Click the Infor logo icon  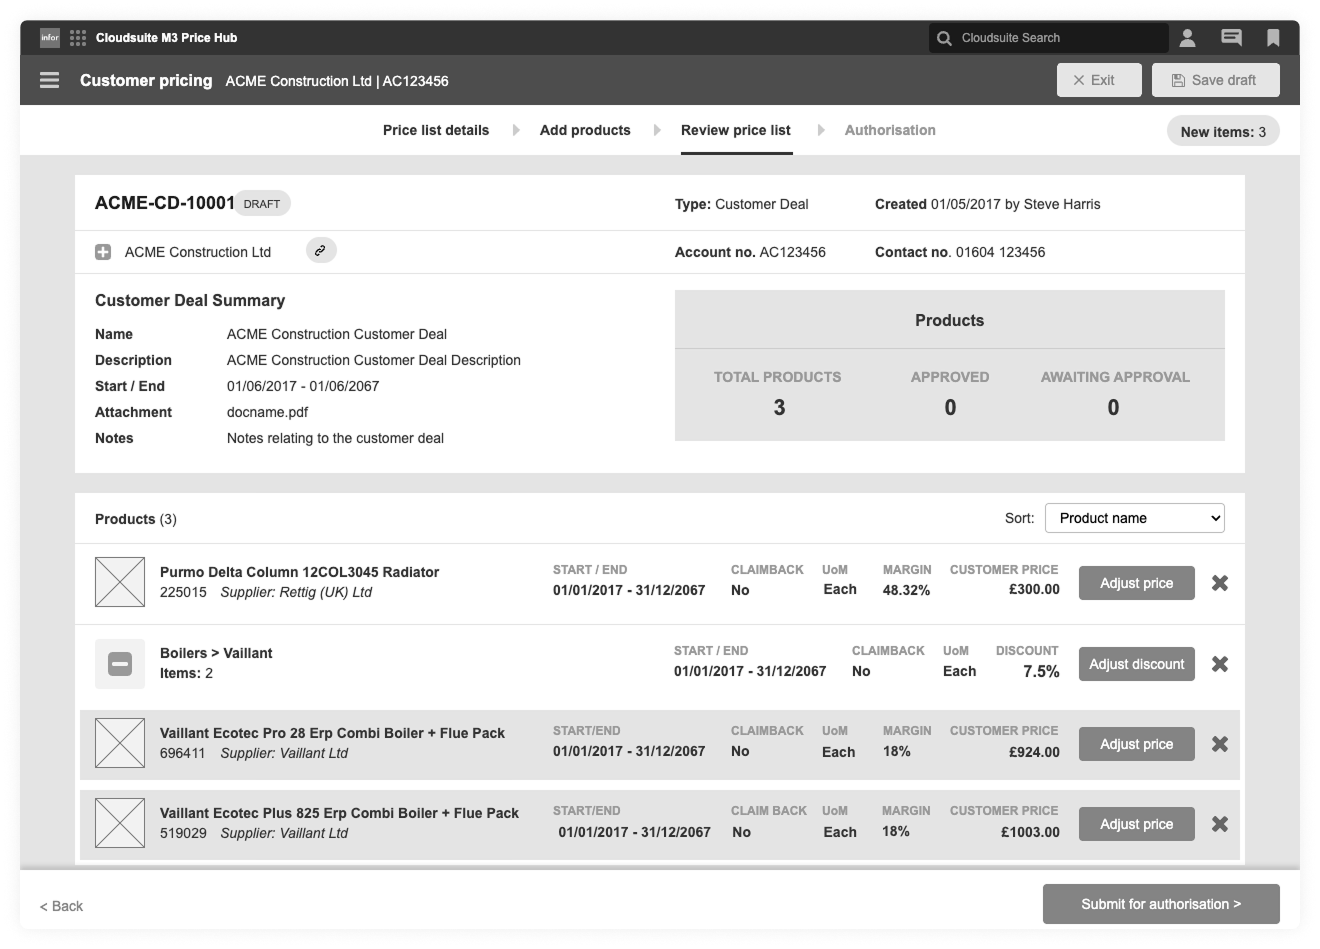50,38
